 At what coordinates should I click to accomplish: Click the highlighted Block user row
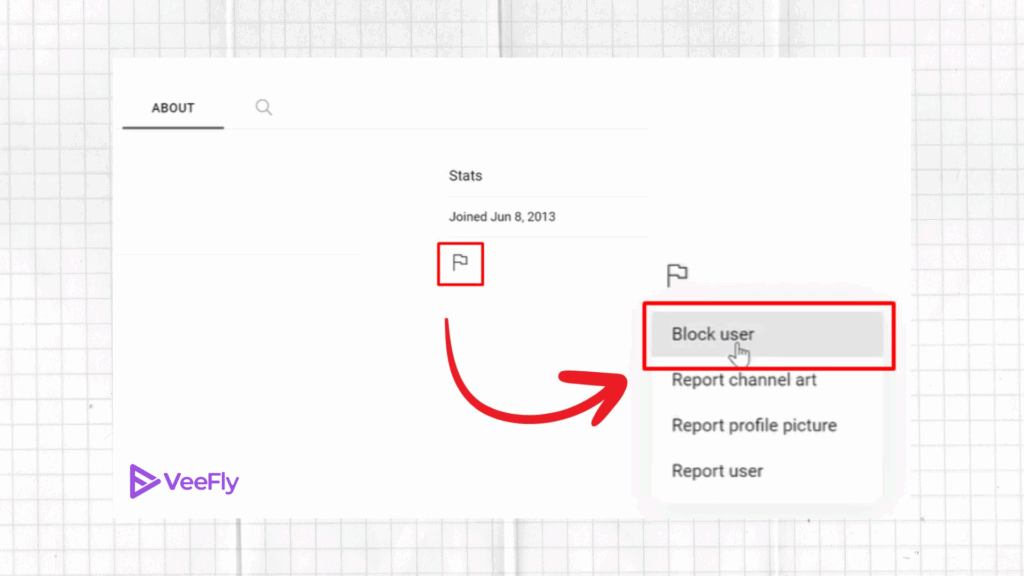[x=768, y=336]
